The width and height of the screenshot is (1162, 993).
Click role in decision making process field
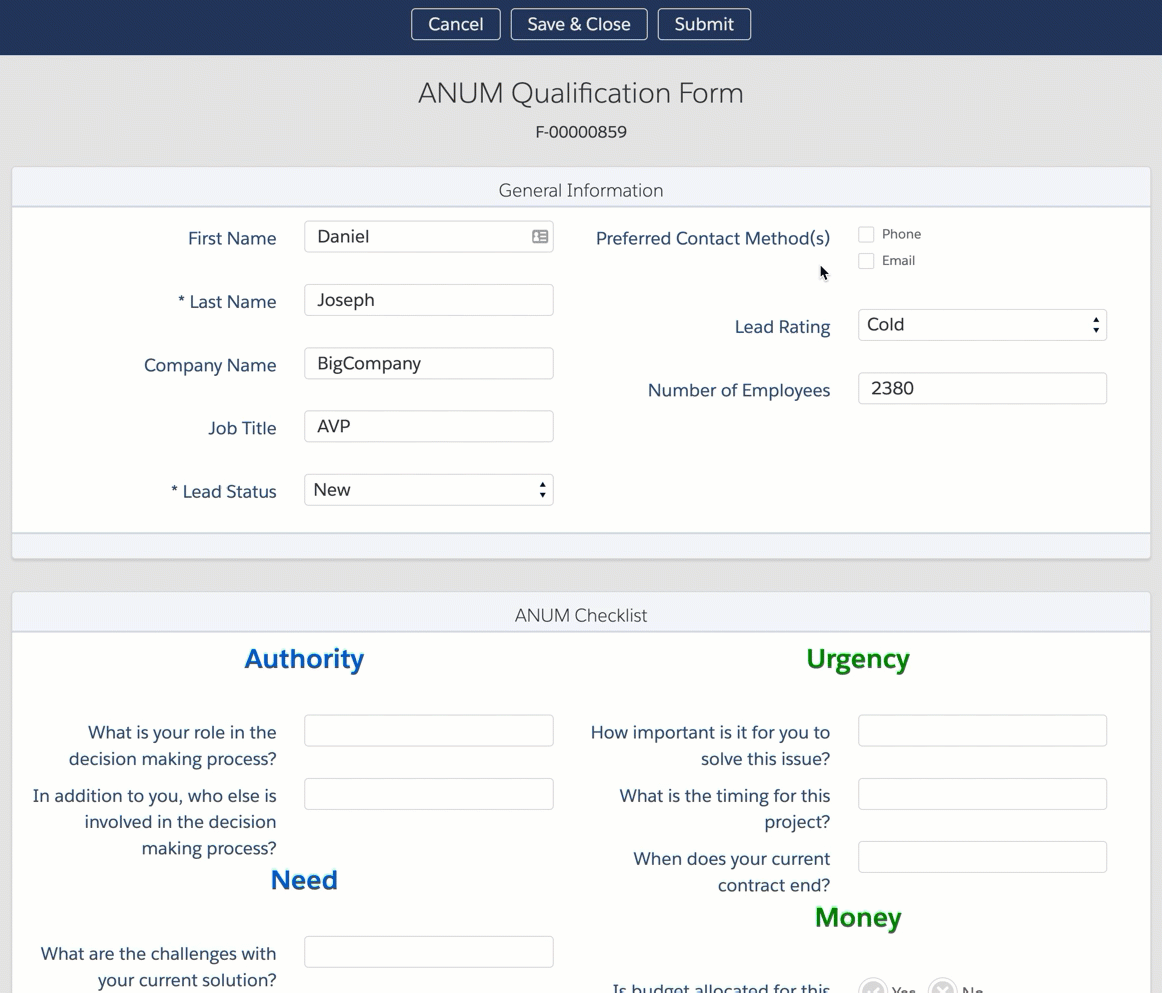pyautogui.click(x=428, y=731)
